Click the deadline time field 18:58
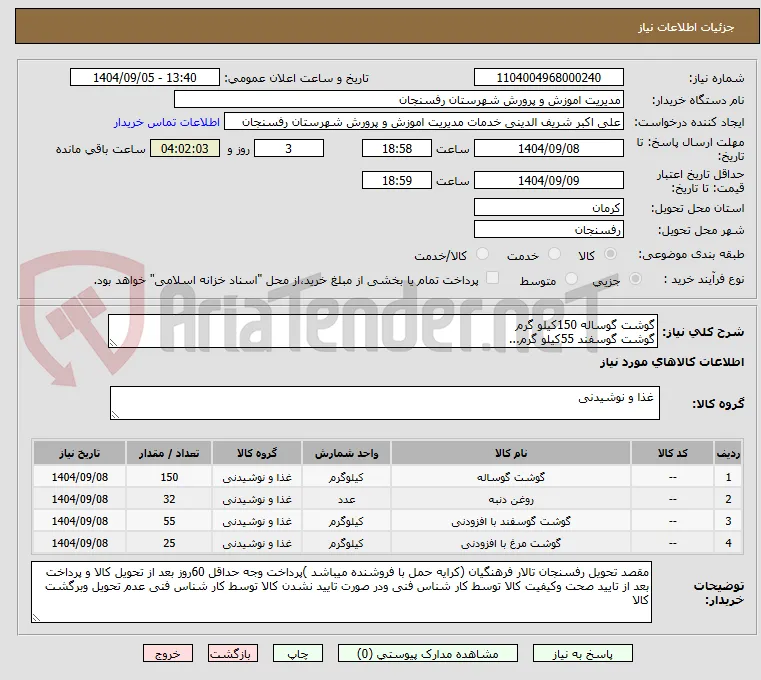This screenshot has height=680, width=761. pyautogui.click(x=397, y=149)
